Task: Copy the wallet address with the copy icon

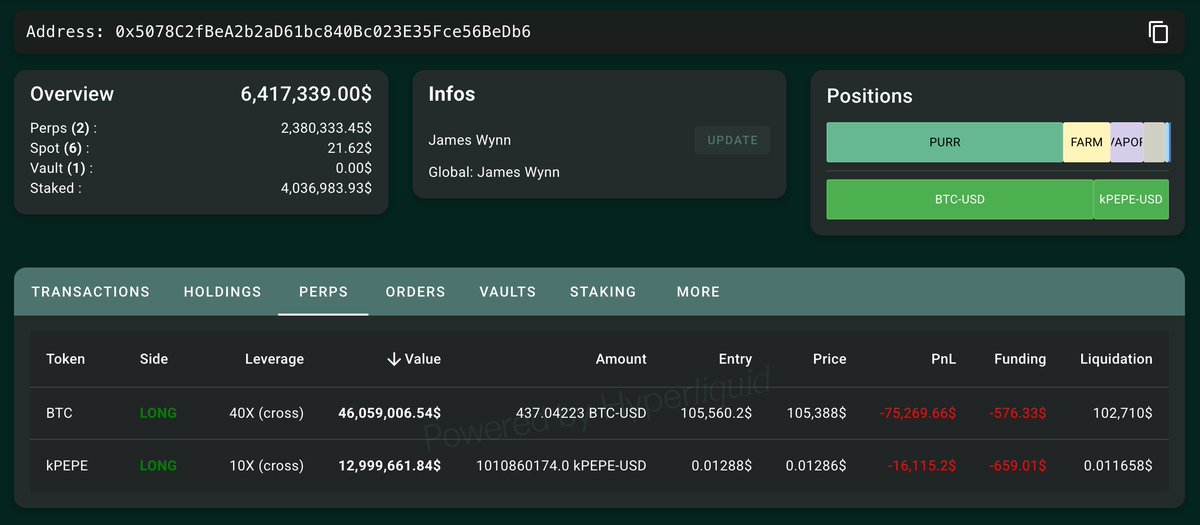Action: [1158, 32]
